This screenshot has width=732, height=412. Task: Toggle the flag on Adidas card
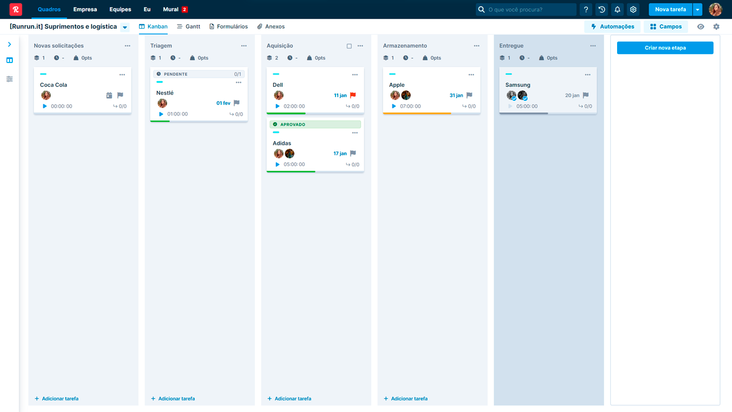(352, 153)
